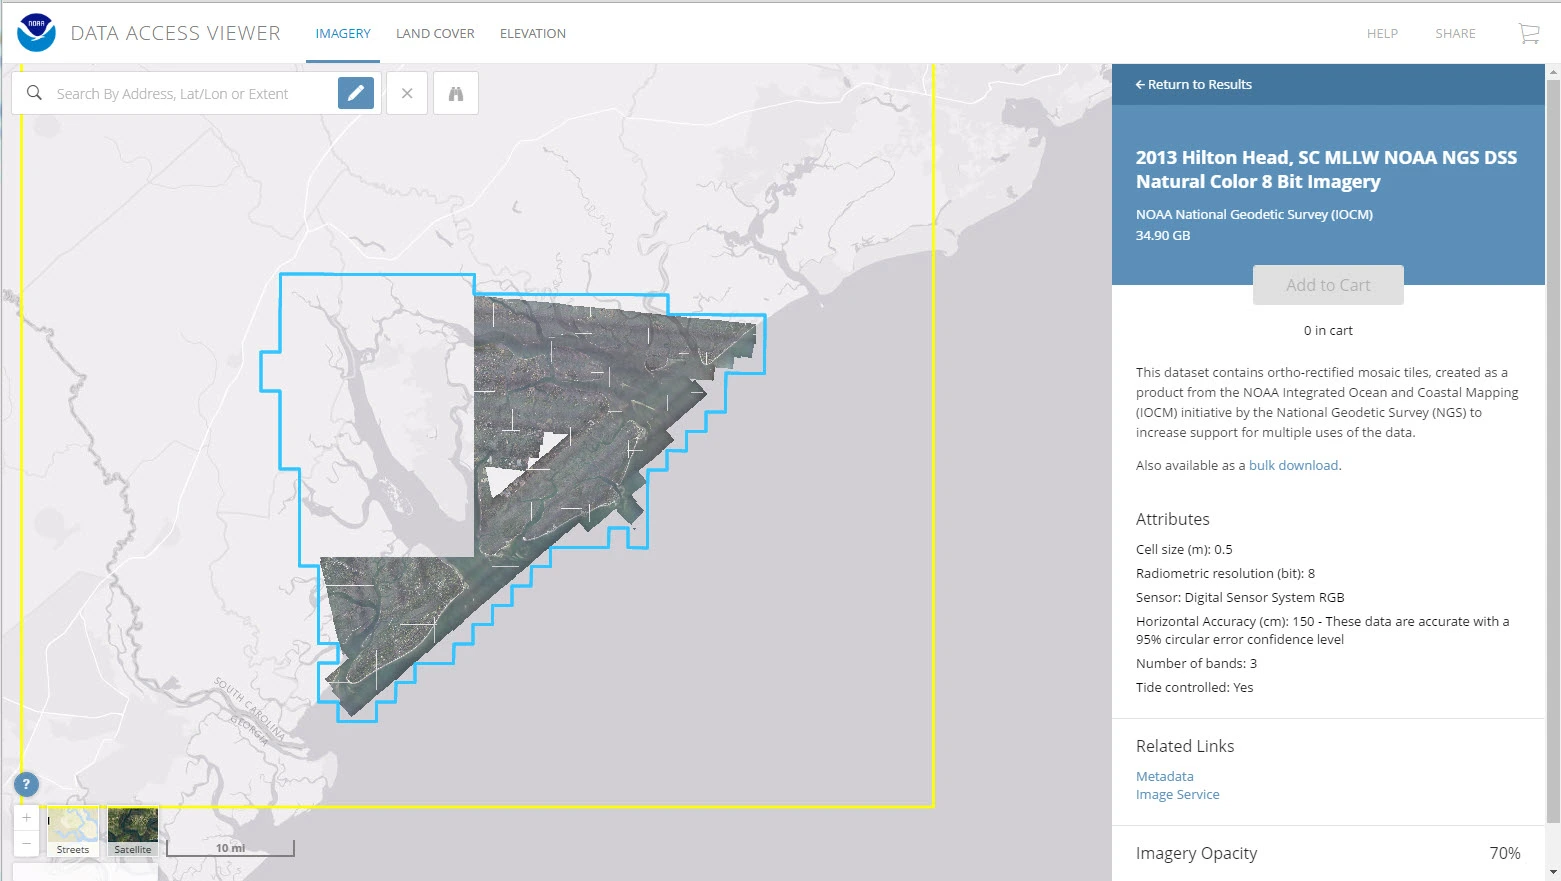1561x881 pixels.
Task: Click the Add to Cart button
Action: [x=1328, y=285]
